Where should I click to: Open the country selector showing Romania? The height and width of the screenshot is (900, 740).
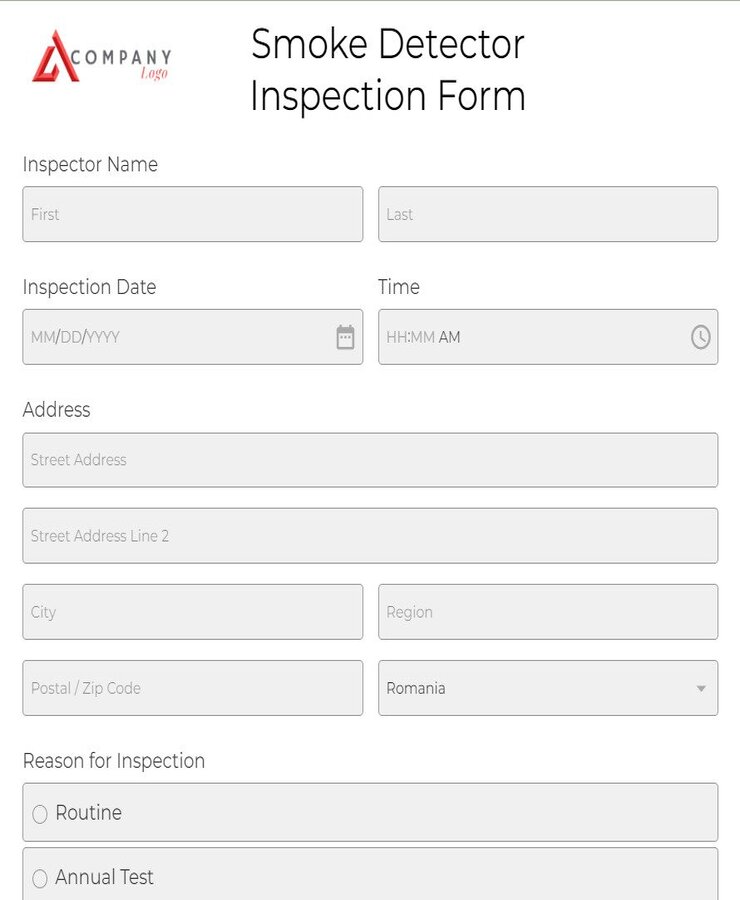[548, 688]
